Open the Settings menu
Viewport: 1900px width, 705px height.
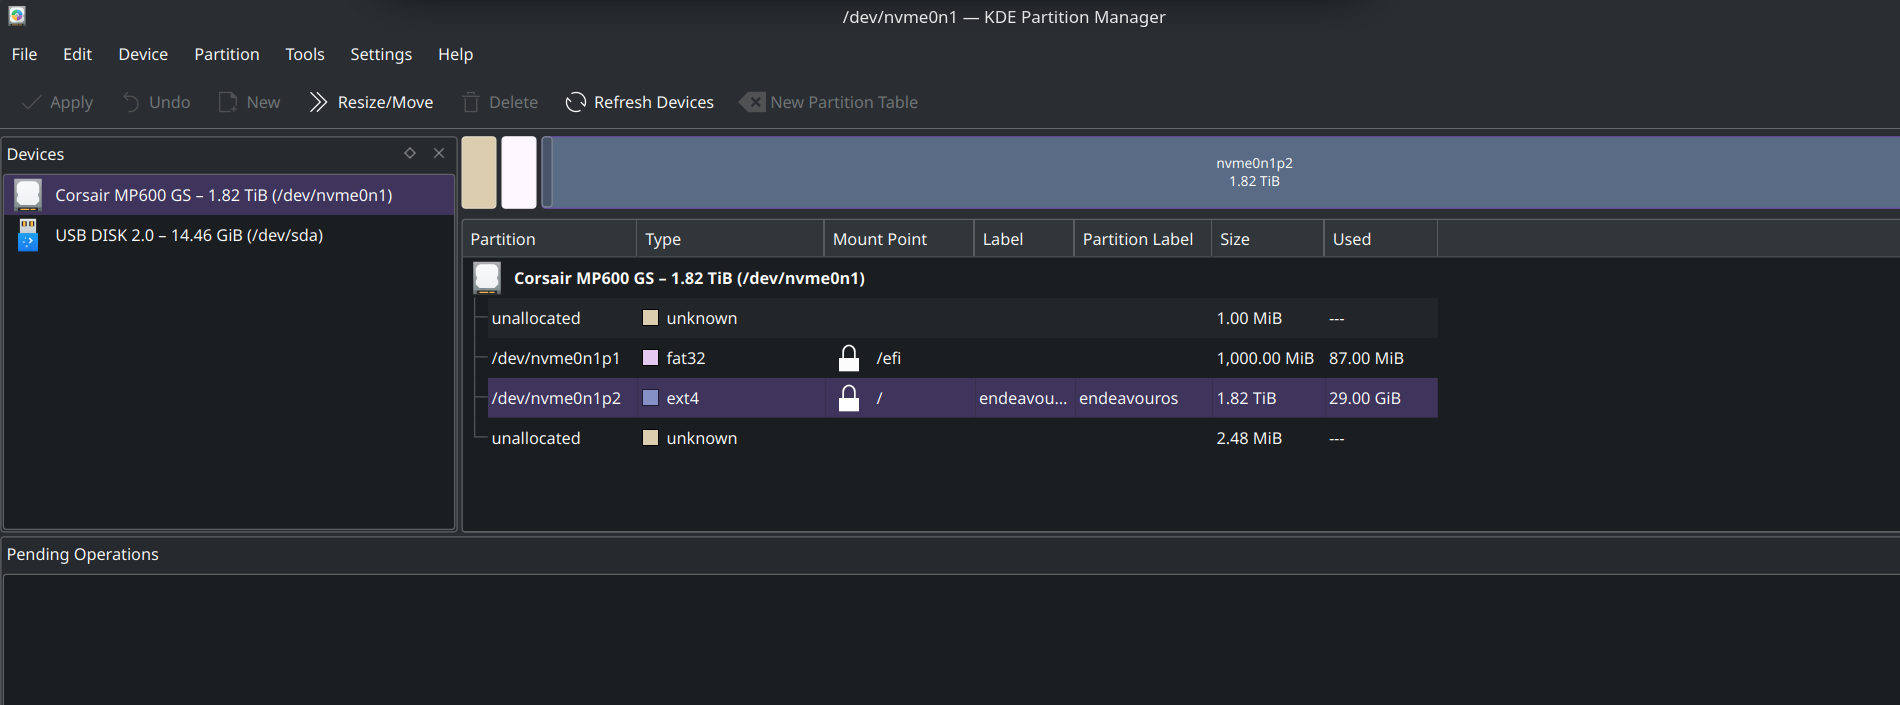(381, 54)
